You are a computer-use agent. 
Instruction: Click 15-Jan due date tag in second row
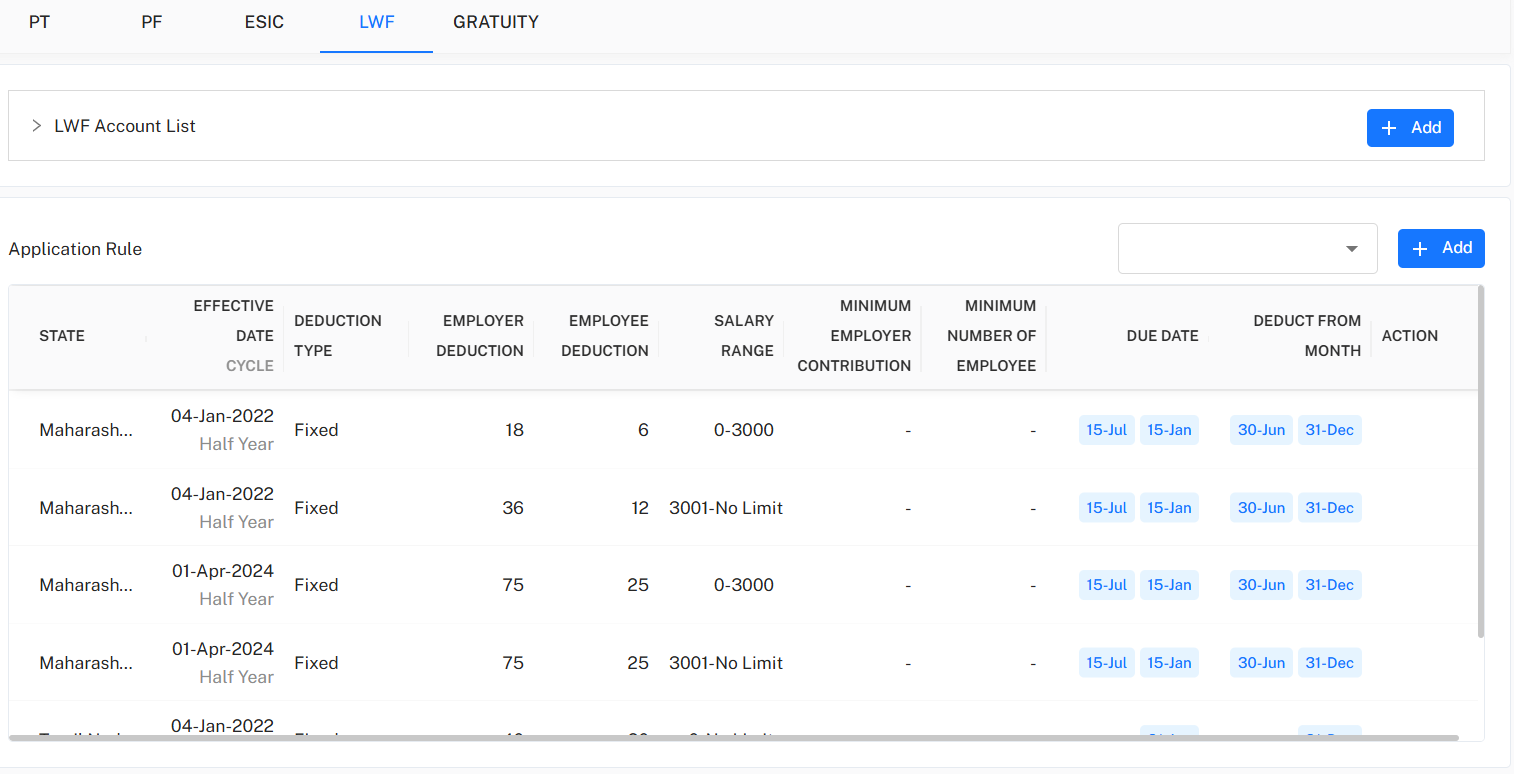1169,508
